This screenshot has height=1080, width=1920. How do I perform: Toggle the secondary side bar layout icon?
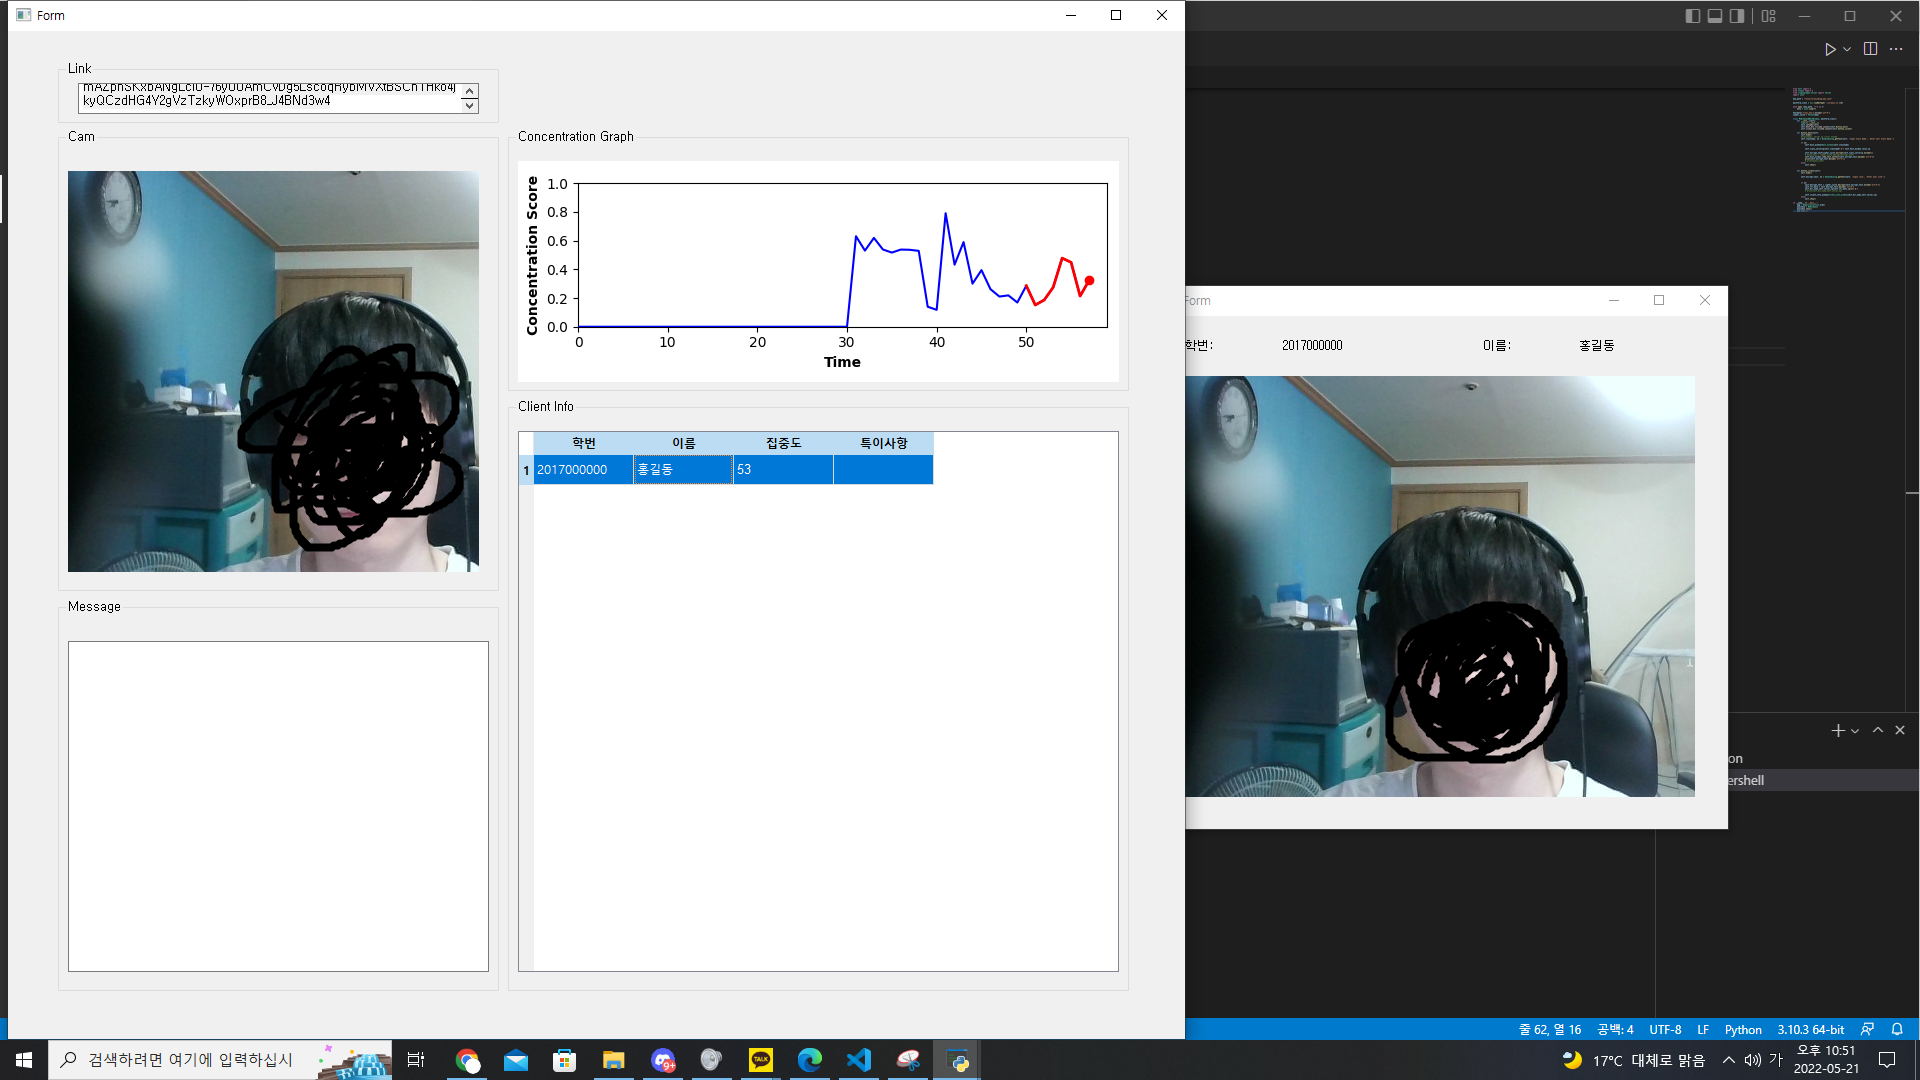coord(1737,16)
